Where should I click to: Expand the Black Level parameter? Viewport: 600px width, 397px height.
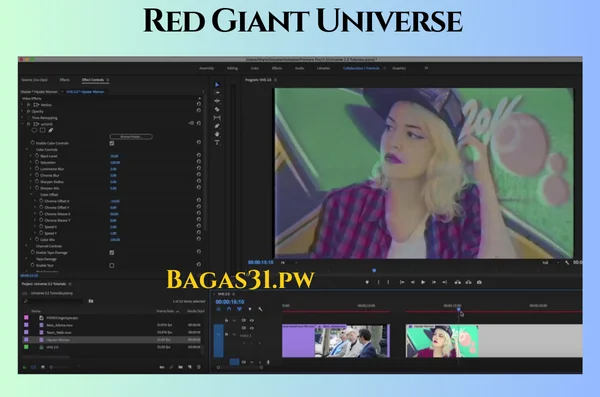pyautogui.click(x=31, y=156)
